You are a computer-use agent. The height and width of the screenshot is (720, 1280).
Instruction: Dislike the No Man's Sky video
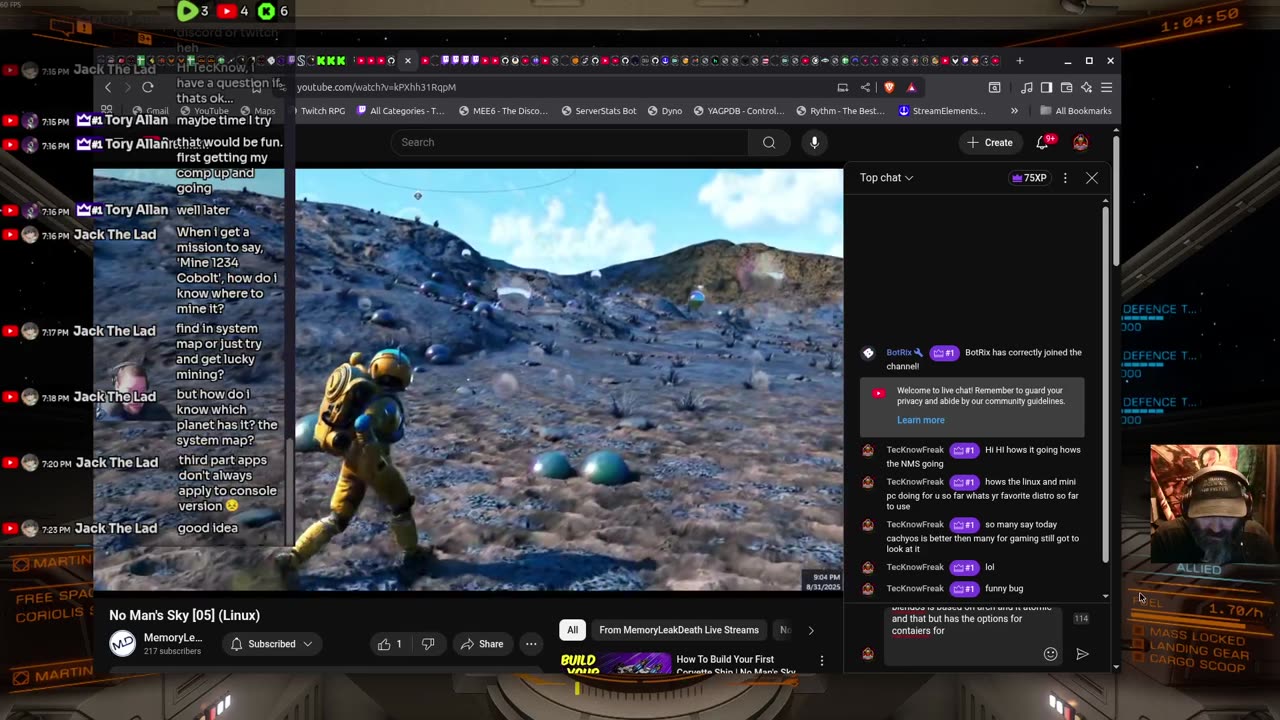pyautogui.click(x=427, y=644)
